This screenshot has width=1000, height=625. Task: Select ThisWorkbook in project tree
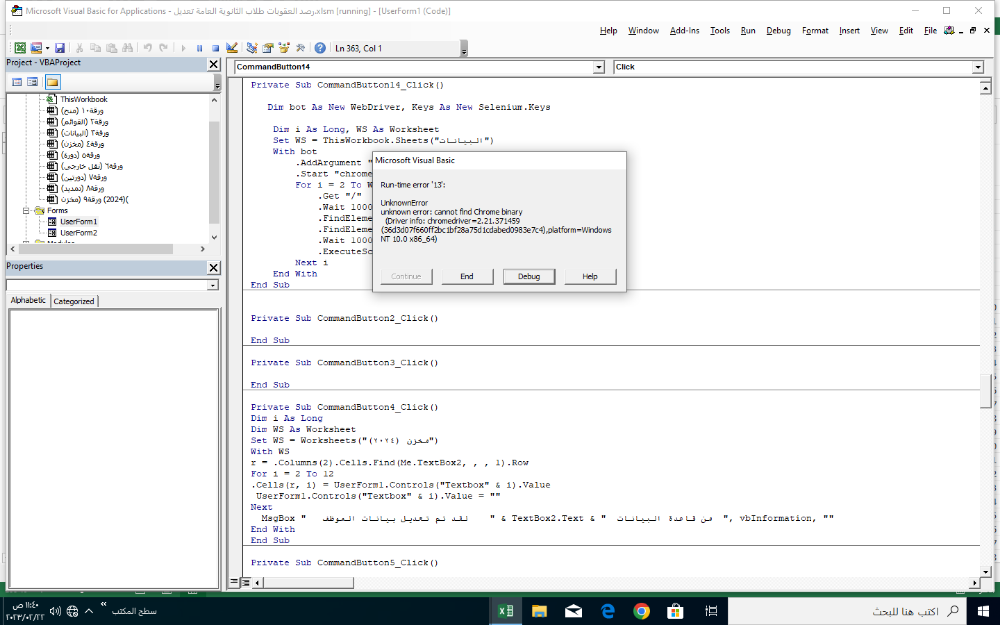click(x=84, y=99)
